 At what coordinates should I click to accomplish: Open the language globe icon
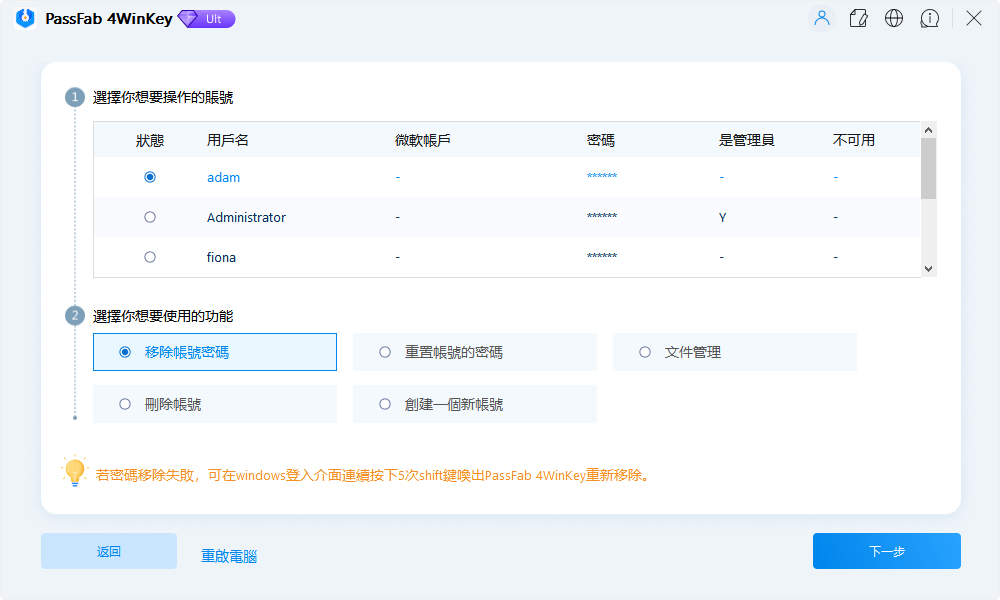(x=894, y=18)
